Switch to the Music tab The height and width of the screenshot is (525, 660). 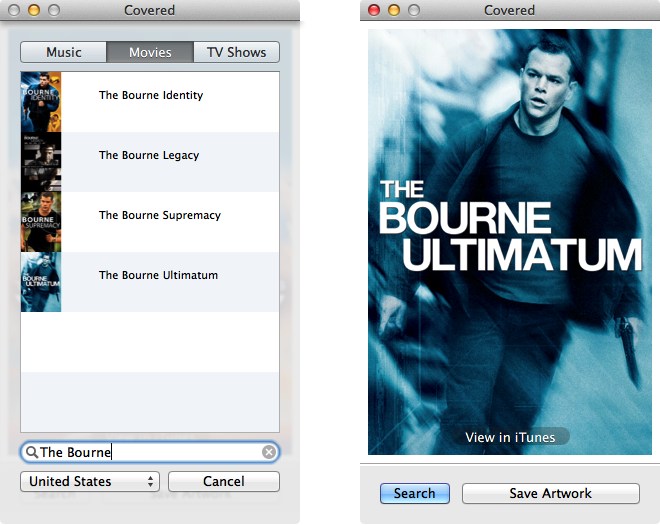64,52
